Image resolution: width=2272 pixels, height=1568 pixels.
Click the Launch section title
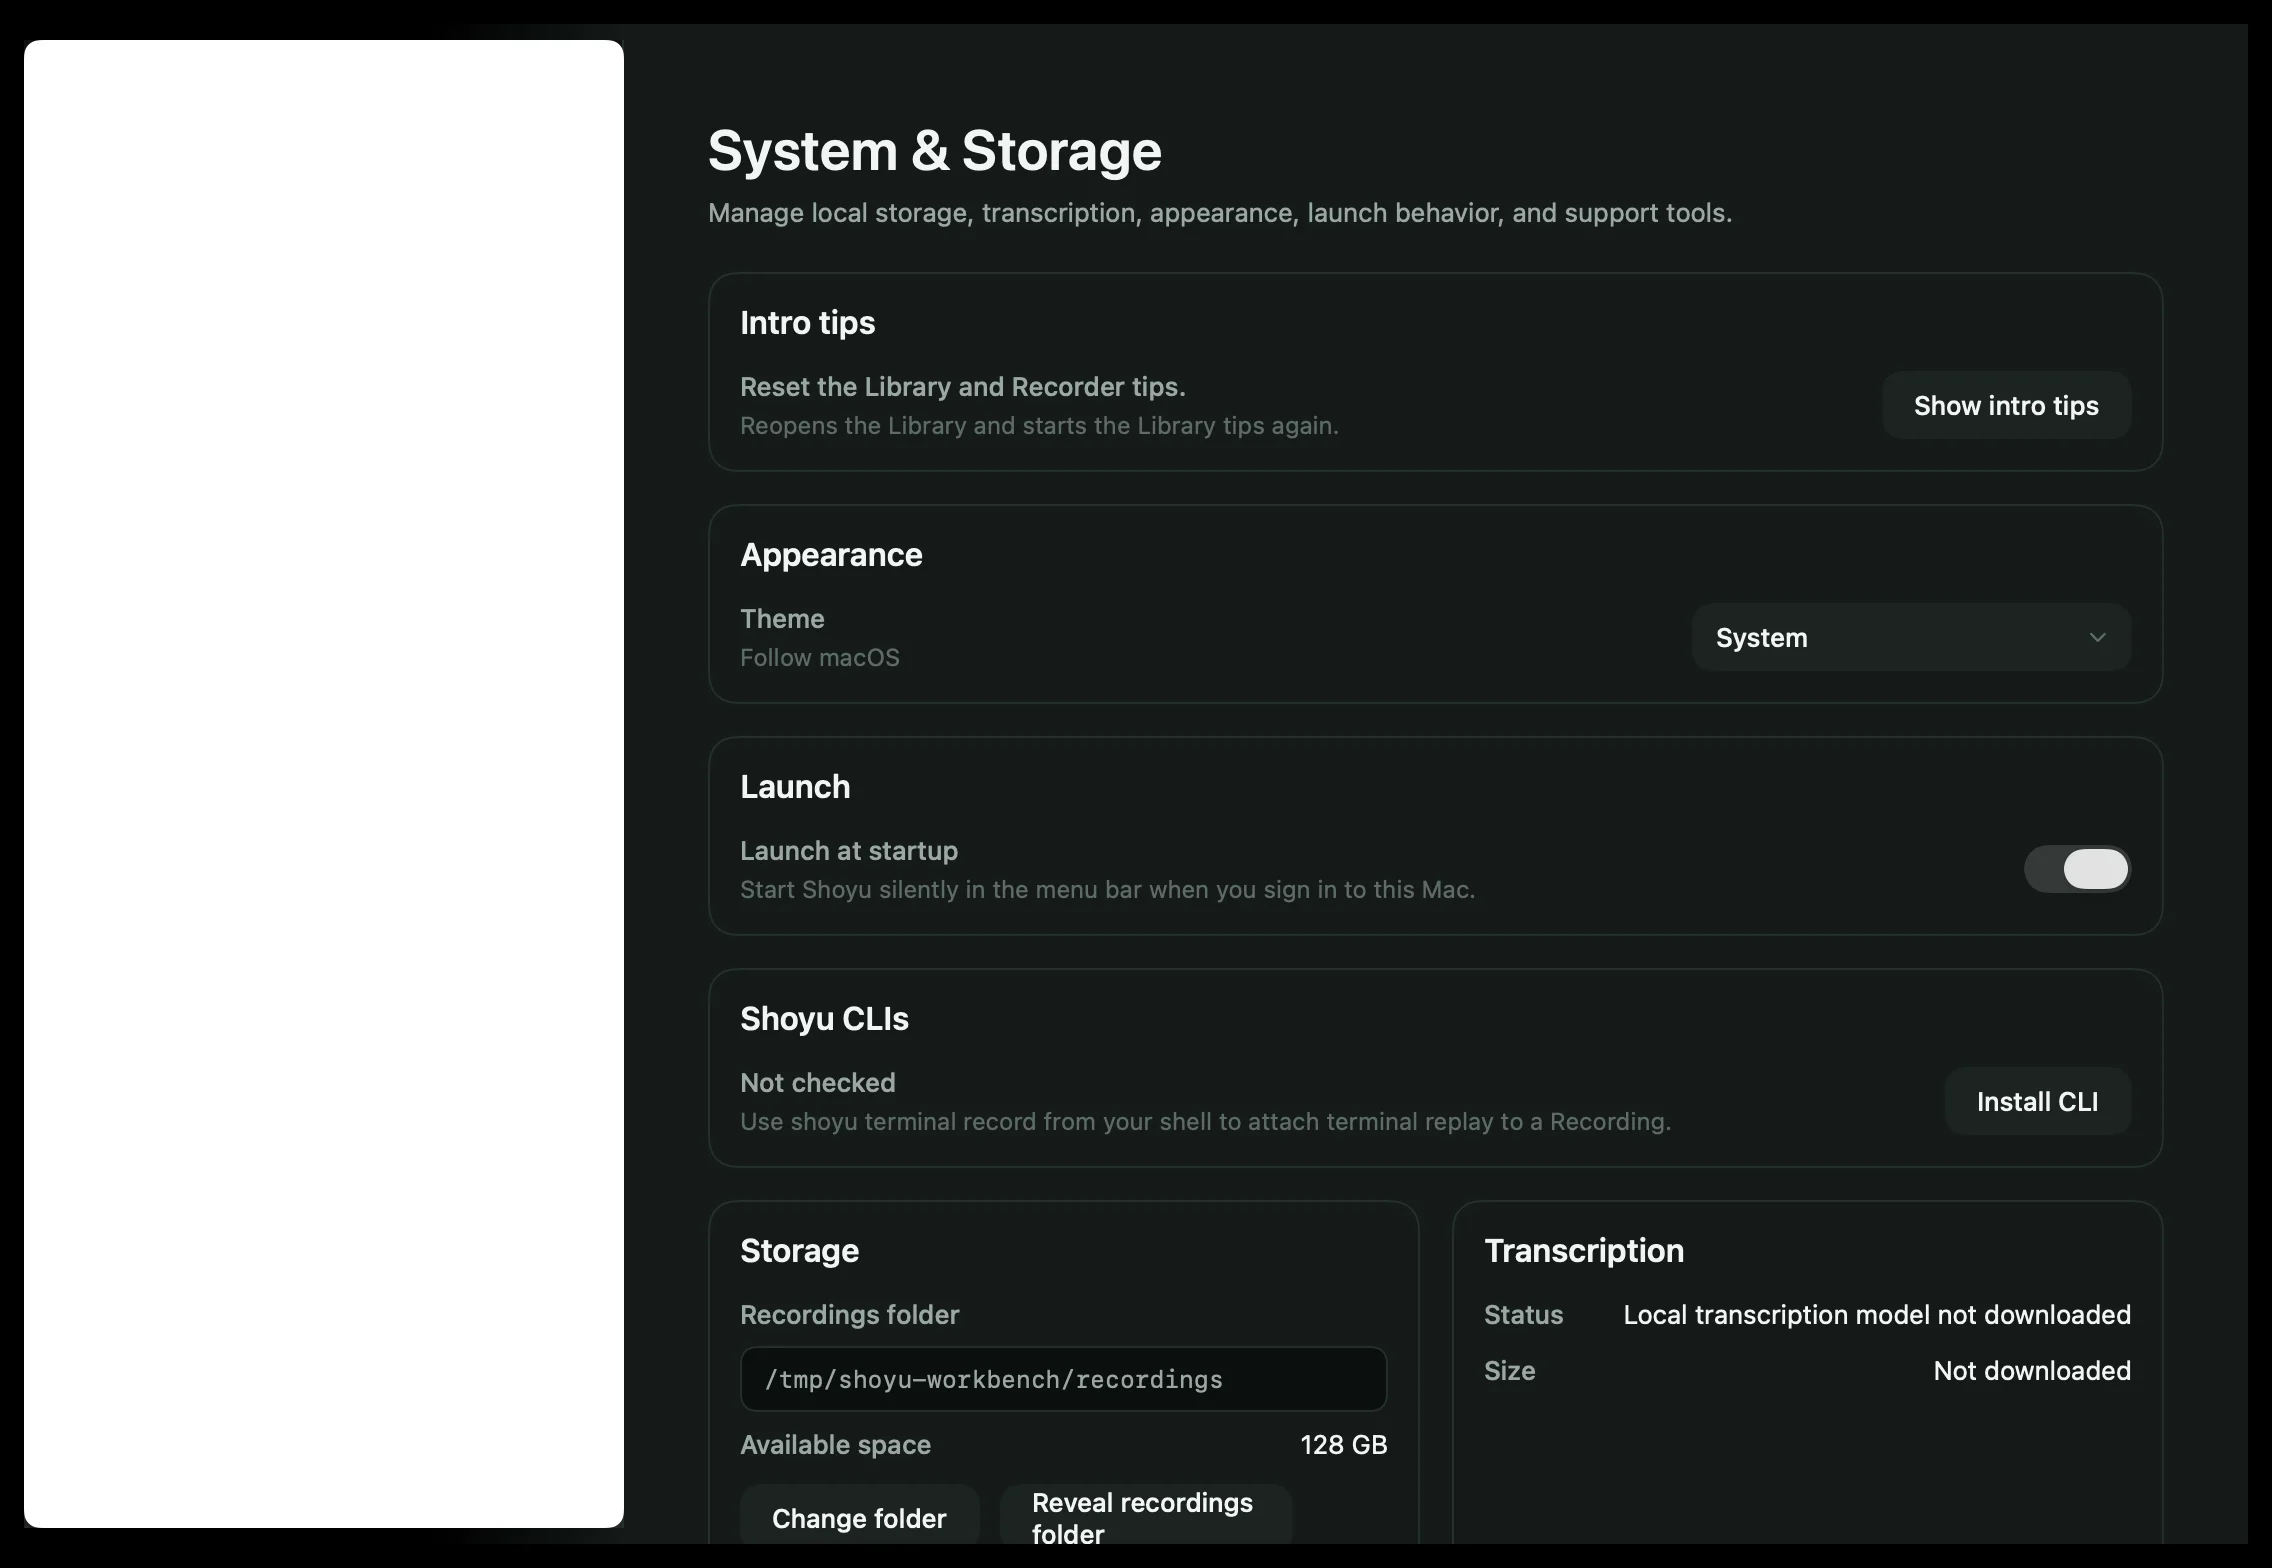[x=795, y=787]
